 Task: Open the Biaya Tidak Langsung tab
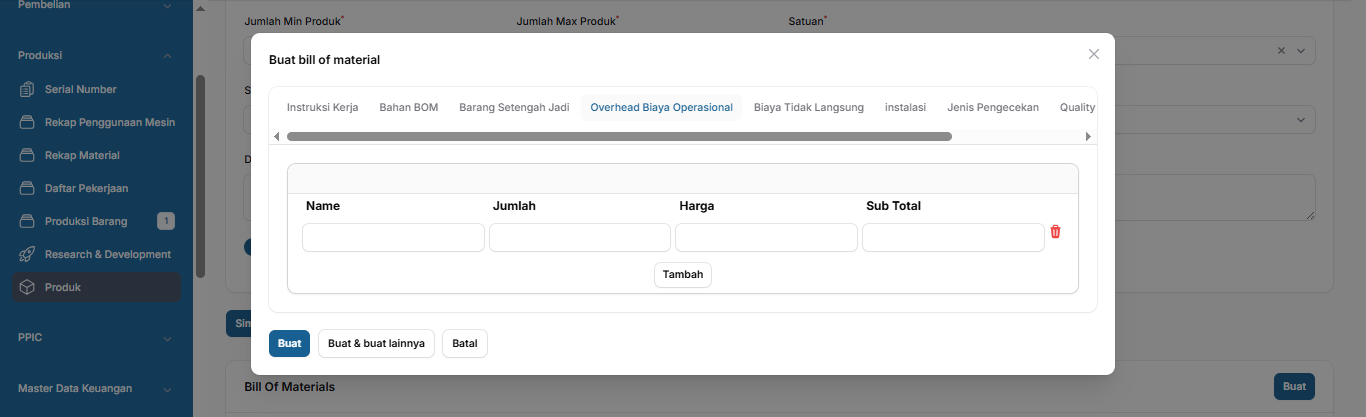click(808, 107)
